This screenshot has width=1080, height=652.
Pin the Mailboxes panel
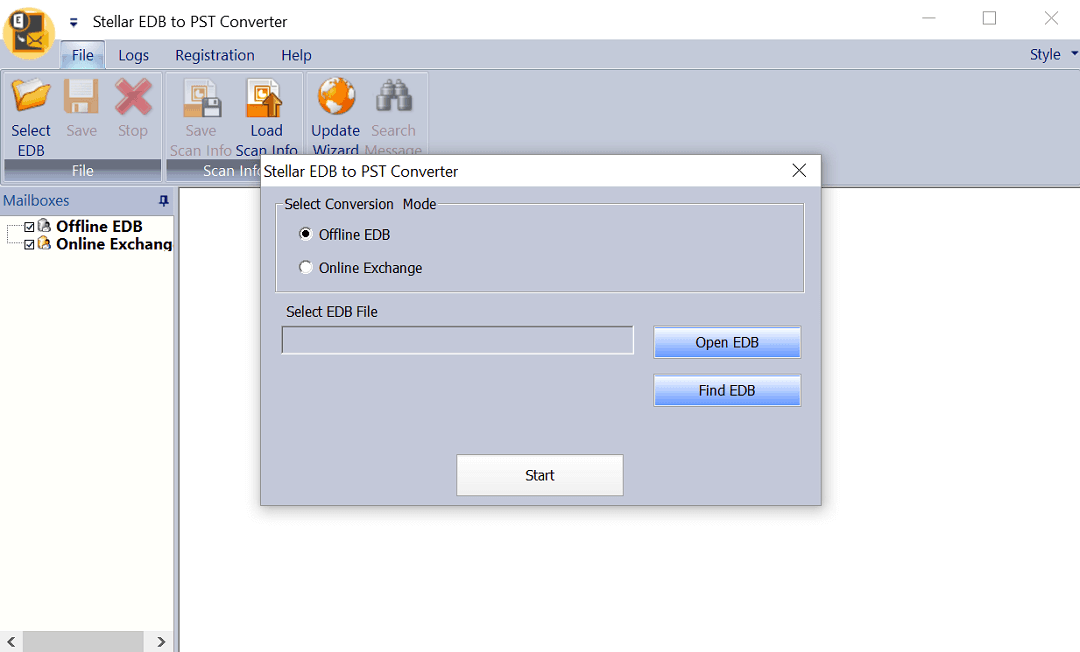[163, 200]
